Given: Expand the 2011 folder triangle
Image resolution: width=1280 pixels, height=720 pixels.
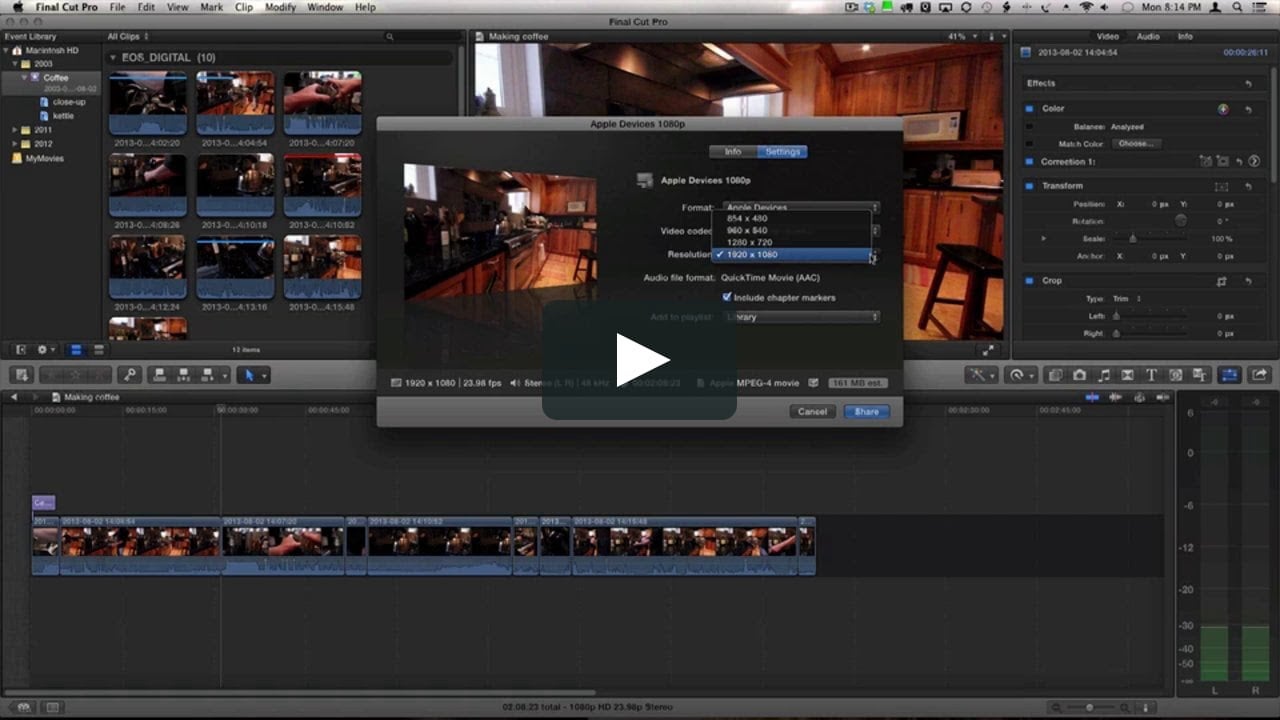Looking at the screenshot, I should [x=14, y=130].
